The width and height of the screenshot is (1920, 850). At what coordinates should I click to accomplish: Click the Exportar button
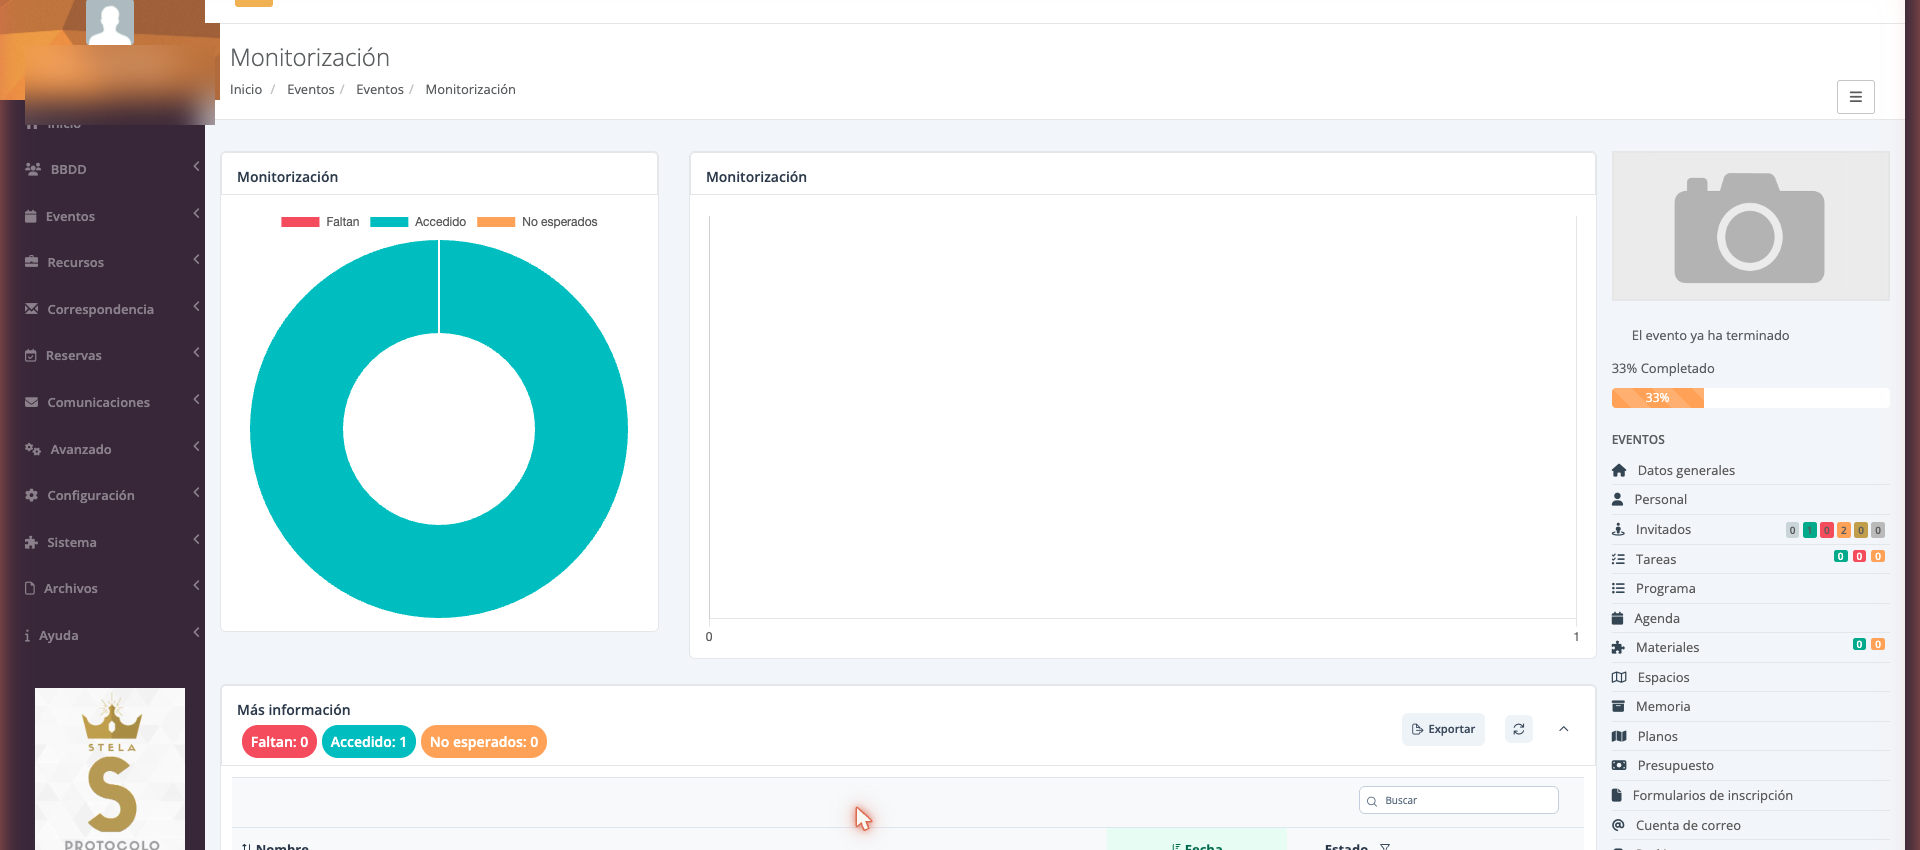click(1443, 729)
